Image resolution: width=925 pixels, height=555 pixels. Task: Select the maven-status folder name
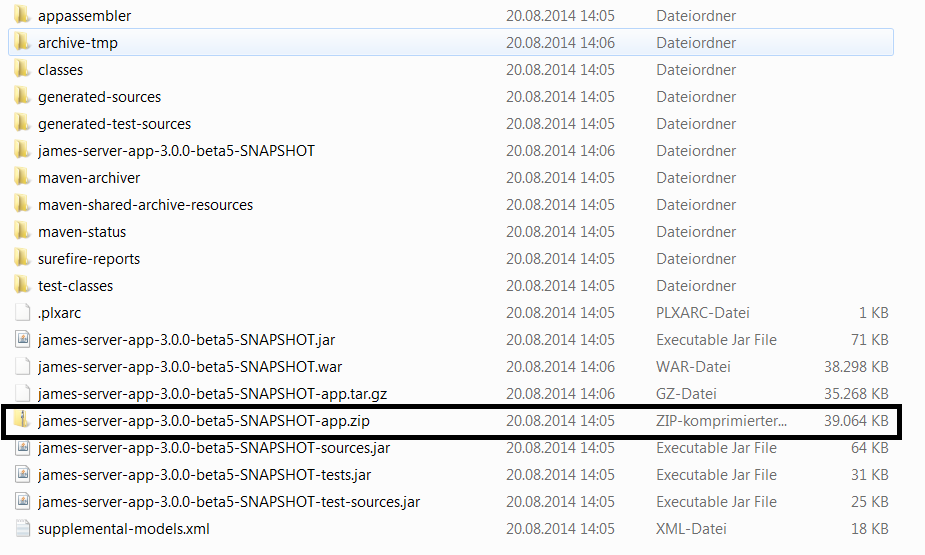coord(82,232)
